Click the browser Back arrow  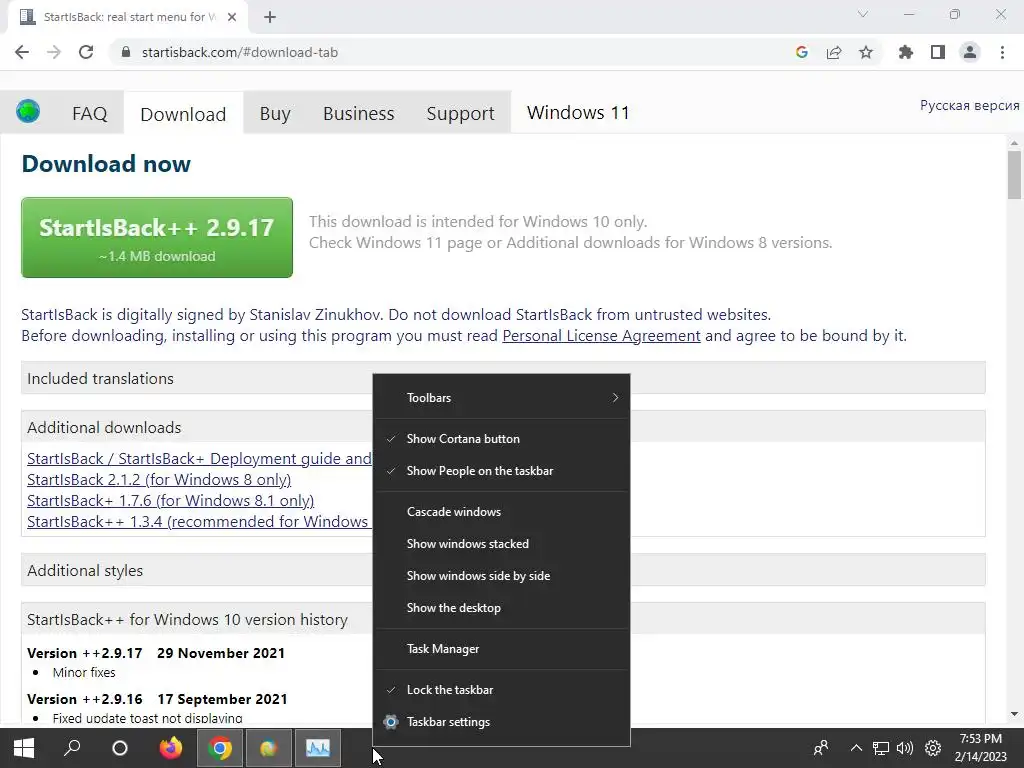coord(22,52)
